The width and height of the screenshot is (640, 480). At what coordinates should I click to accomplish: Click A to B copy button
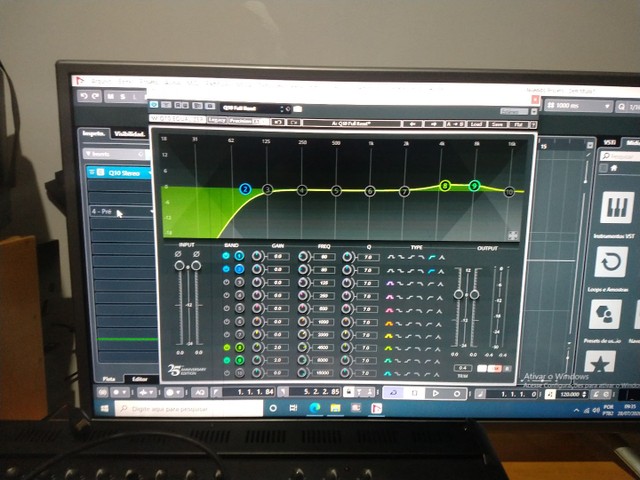455,124
